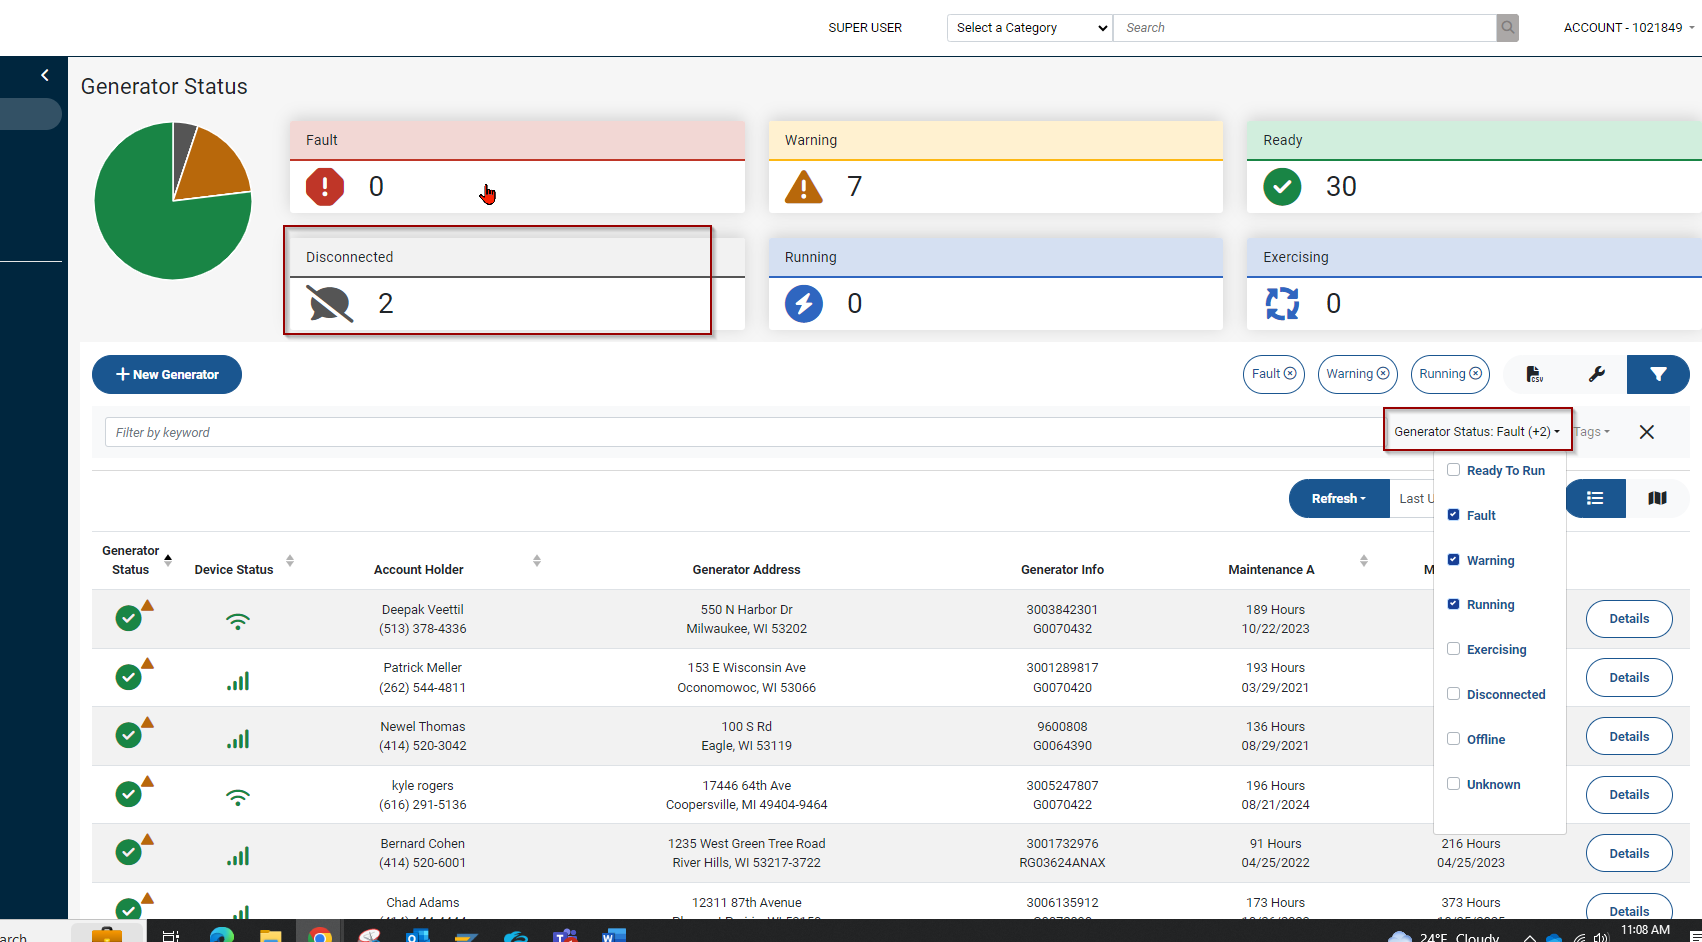The image size is (1702, 942).
Task: Click the search magnifier icon
Action: tap(1507, 28)
